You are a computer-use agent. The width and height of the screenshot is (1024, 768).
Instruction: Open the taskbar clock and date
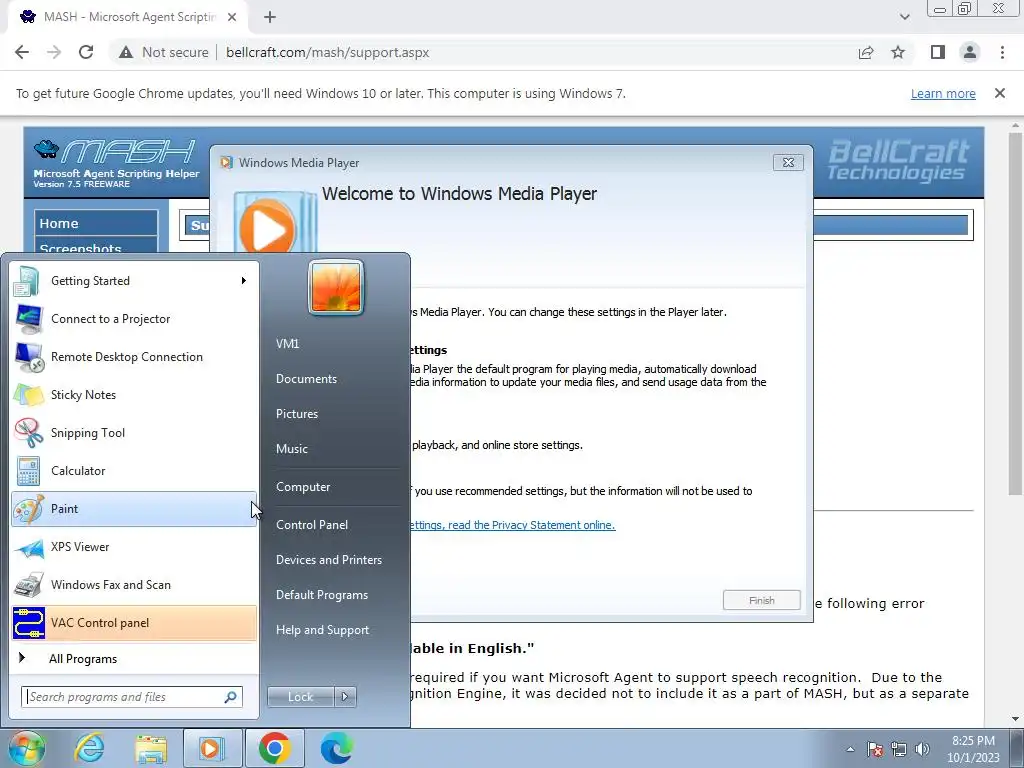click(973, 749)
